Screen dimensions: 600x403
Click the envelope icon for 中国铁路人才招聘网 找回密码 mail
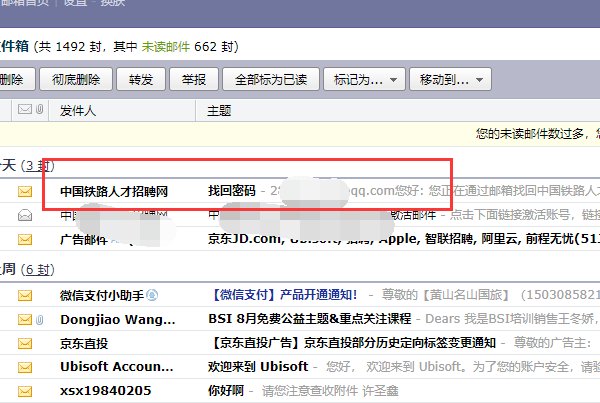(25, 191)
